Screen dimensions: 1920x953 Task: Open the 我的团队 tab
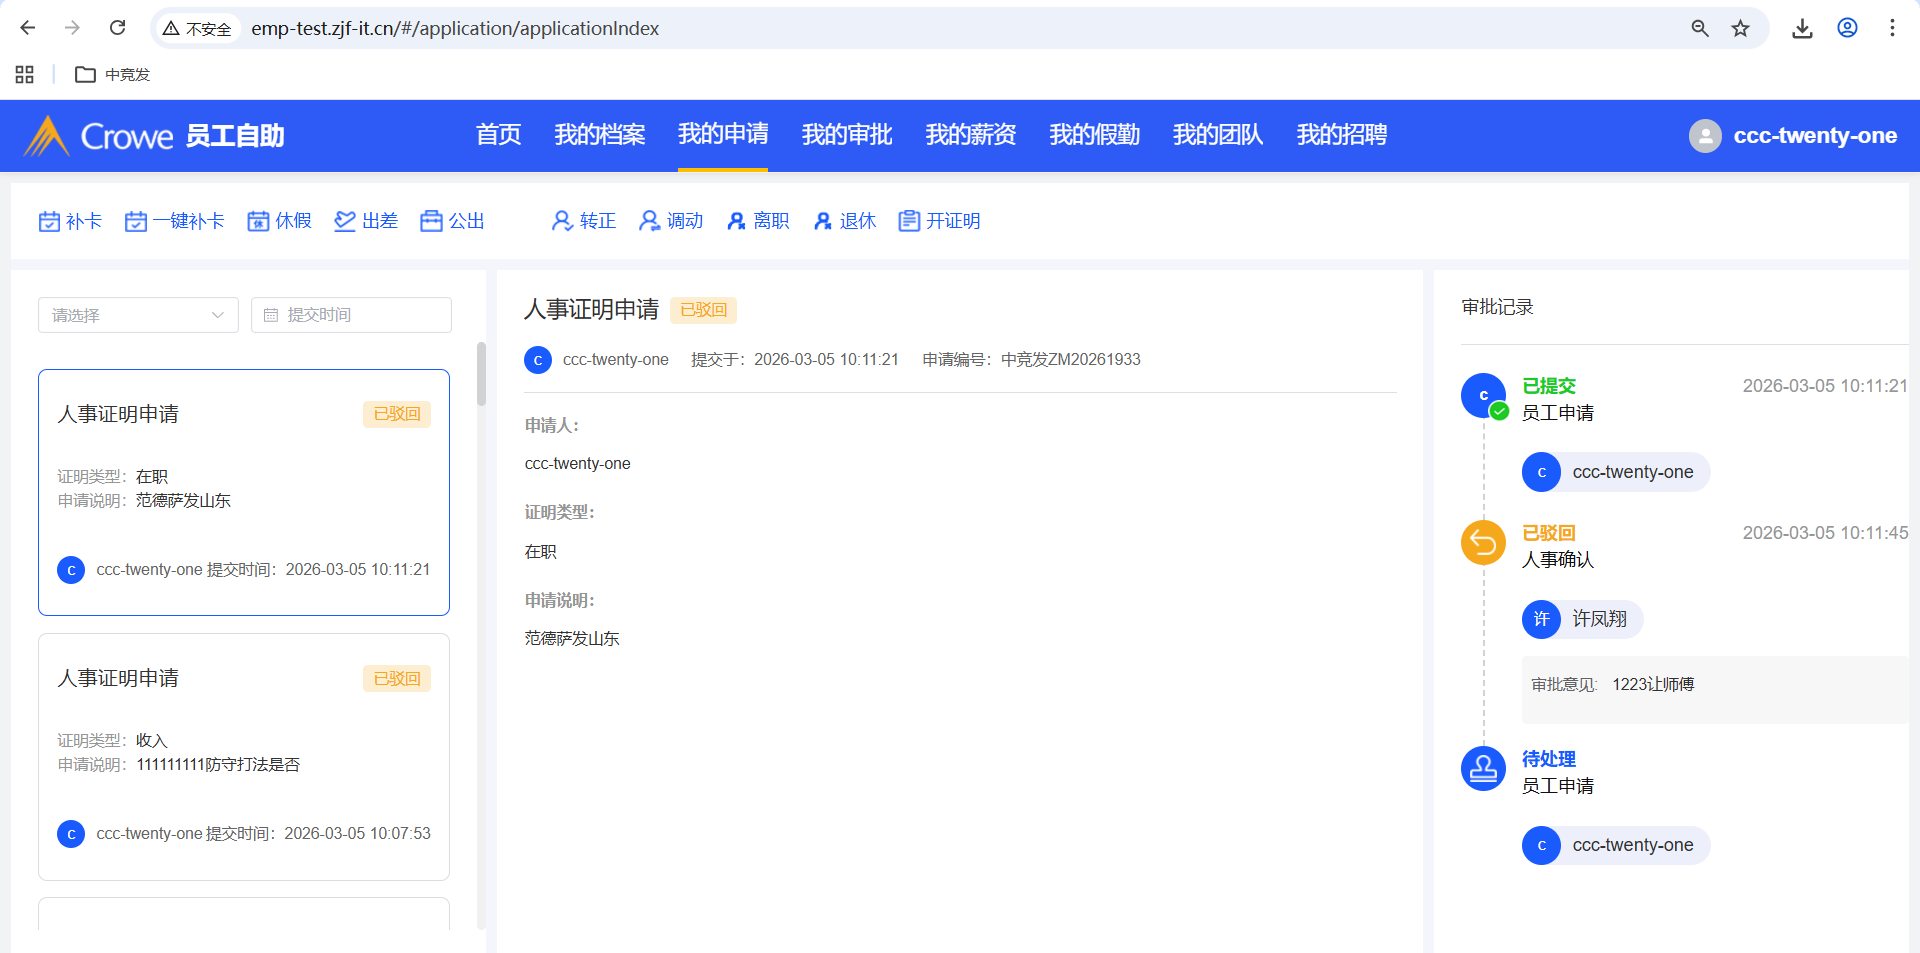[x=1218, y=135]
